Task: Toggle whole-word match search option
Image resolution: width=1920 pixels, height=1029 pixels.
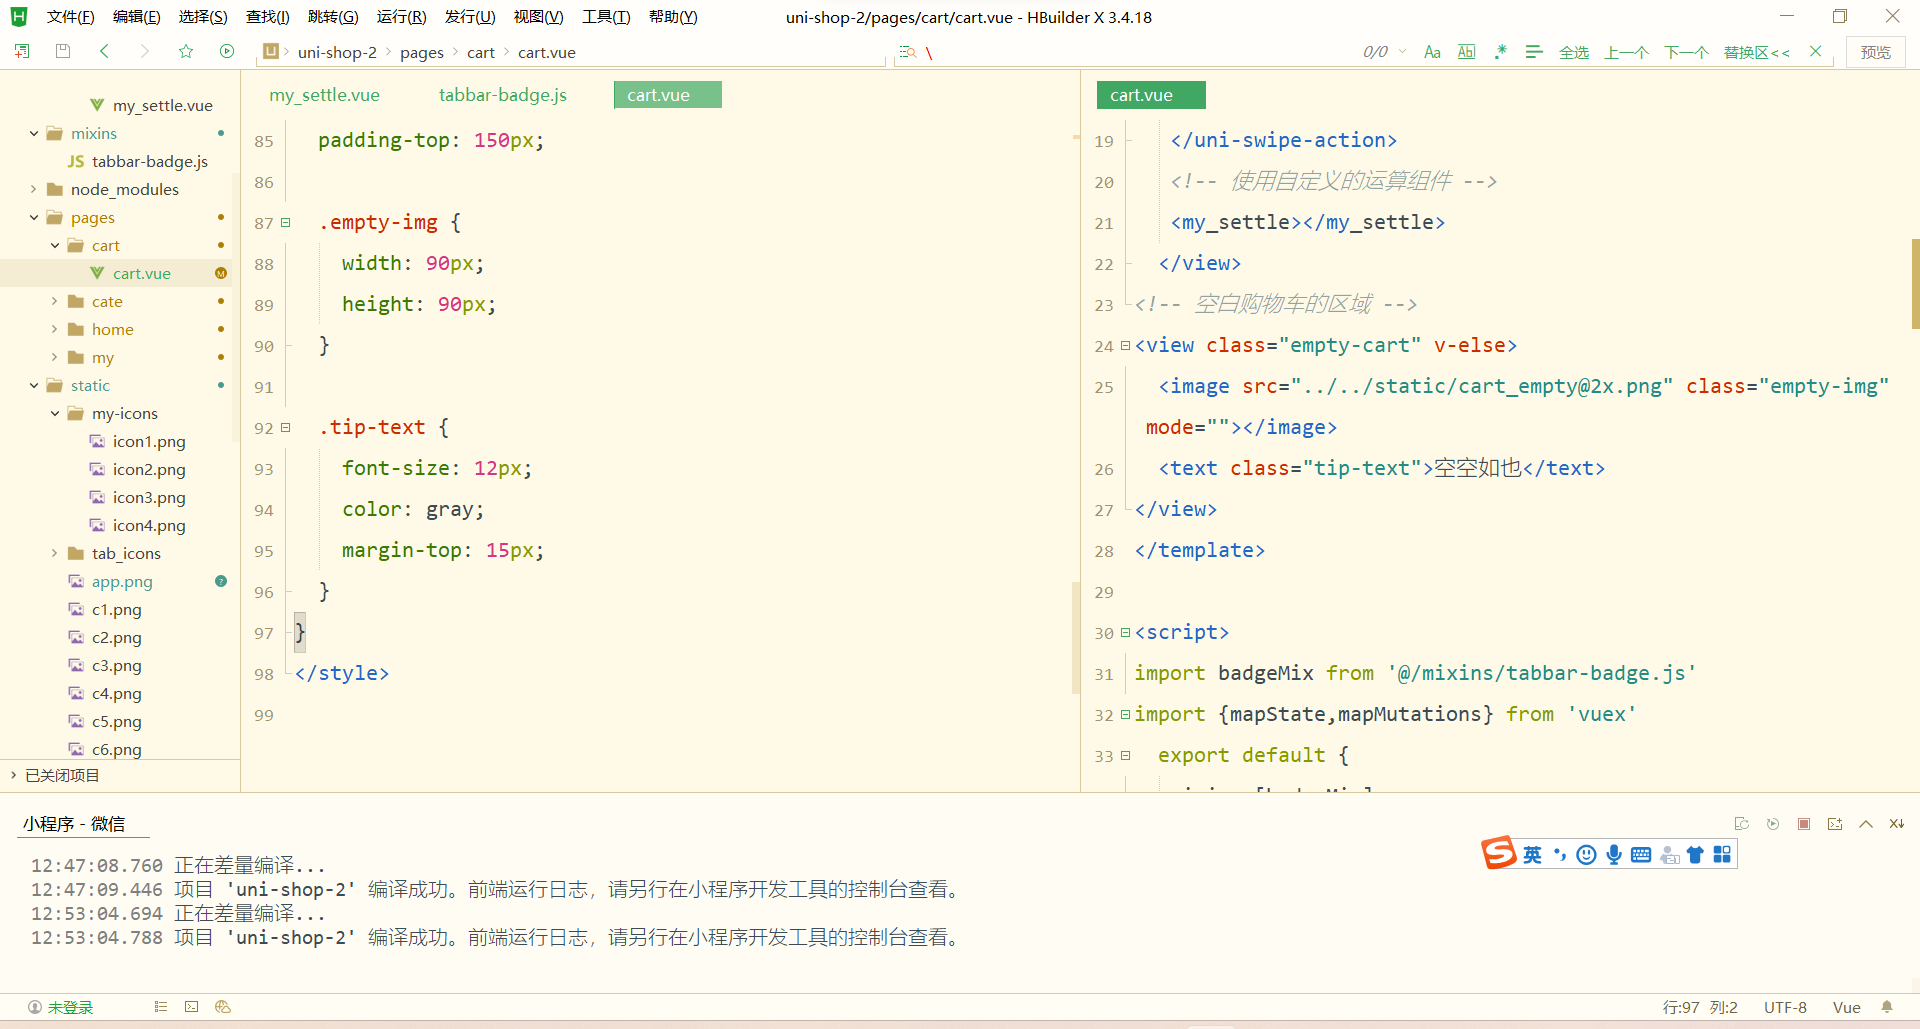Action: click(1466, 52)
